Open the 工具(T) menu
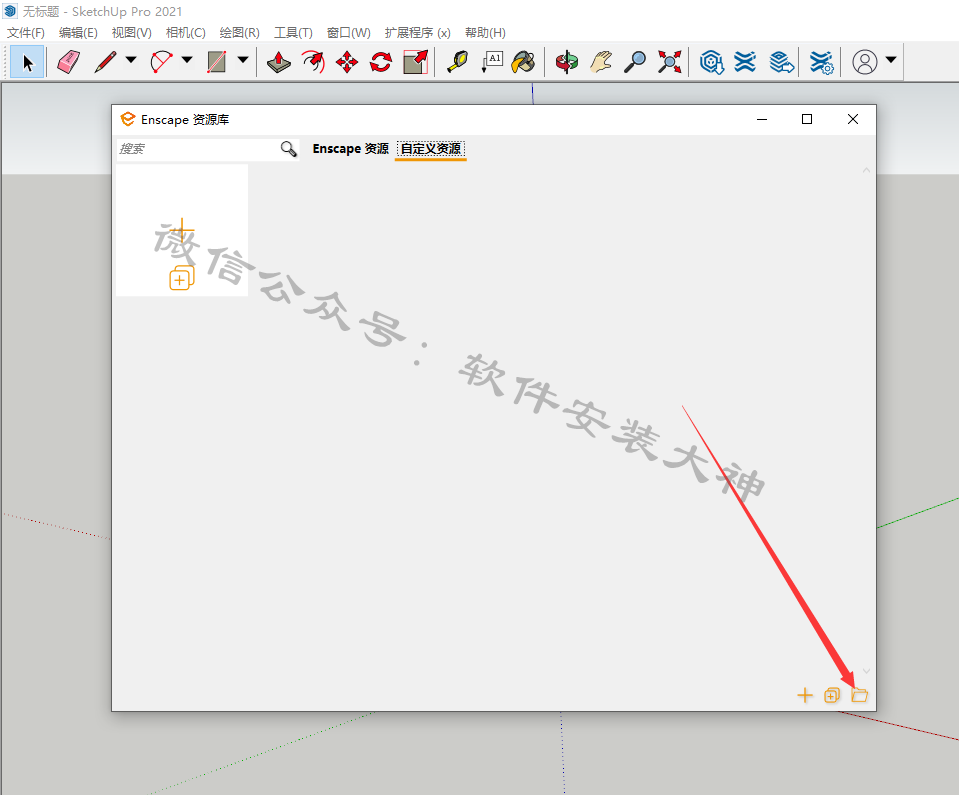The image size is (959, 795). click(293, 32)
